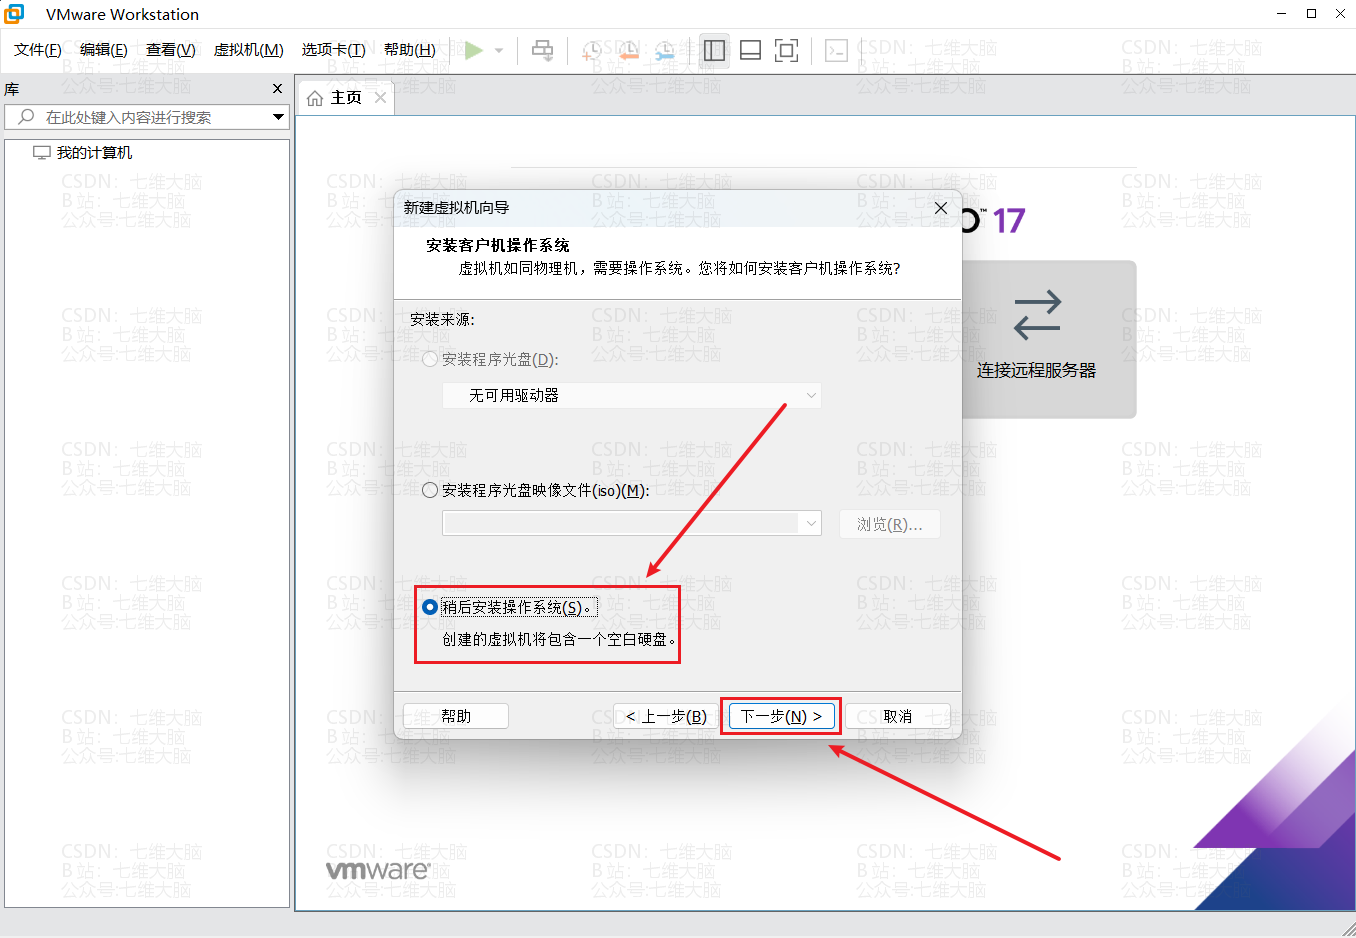1356x938 pixels.
Task: Click the 我的计算机 computer icon
Action: point(42,153)
